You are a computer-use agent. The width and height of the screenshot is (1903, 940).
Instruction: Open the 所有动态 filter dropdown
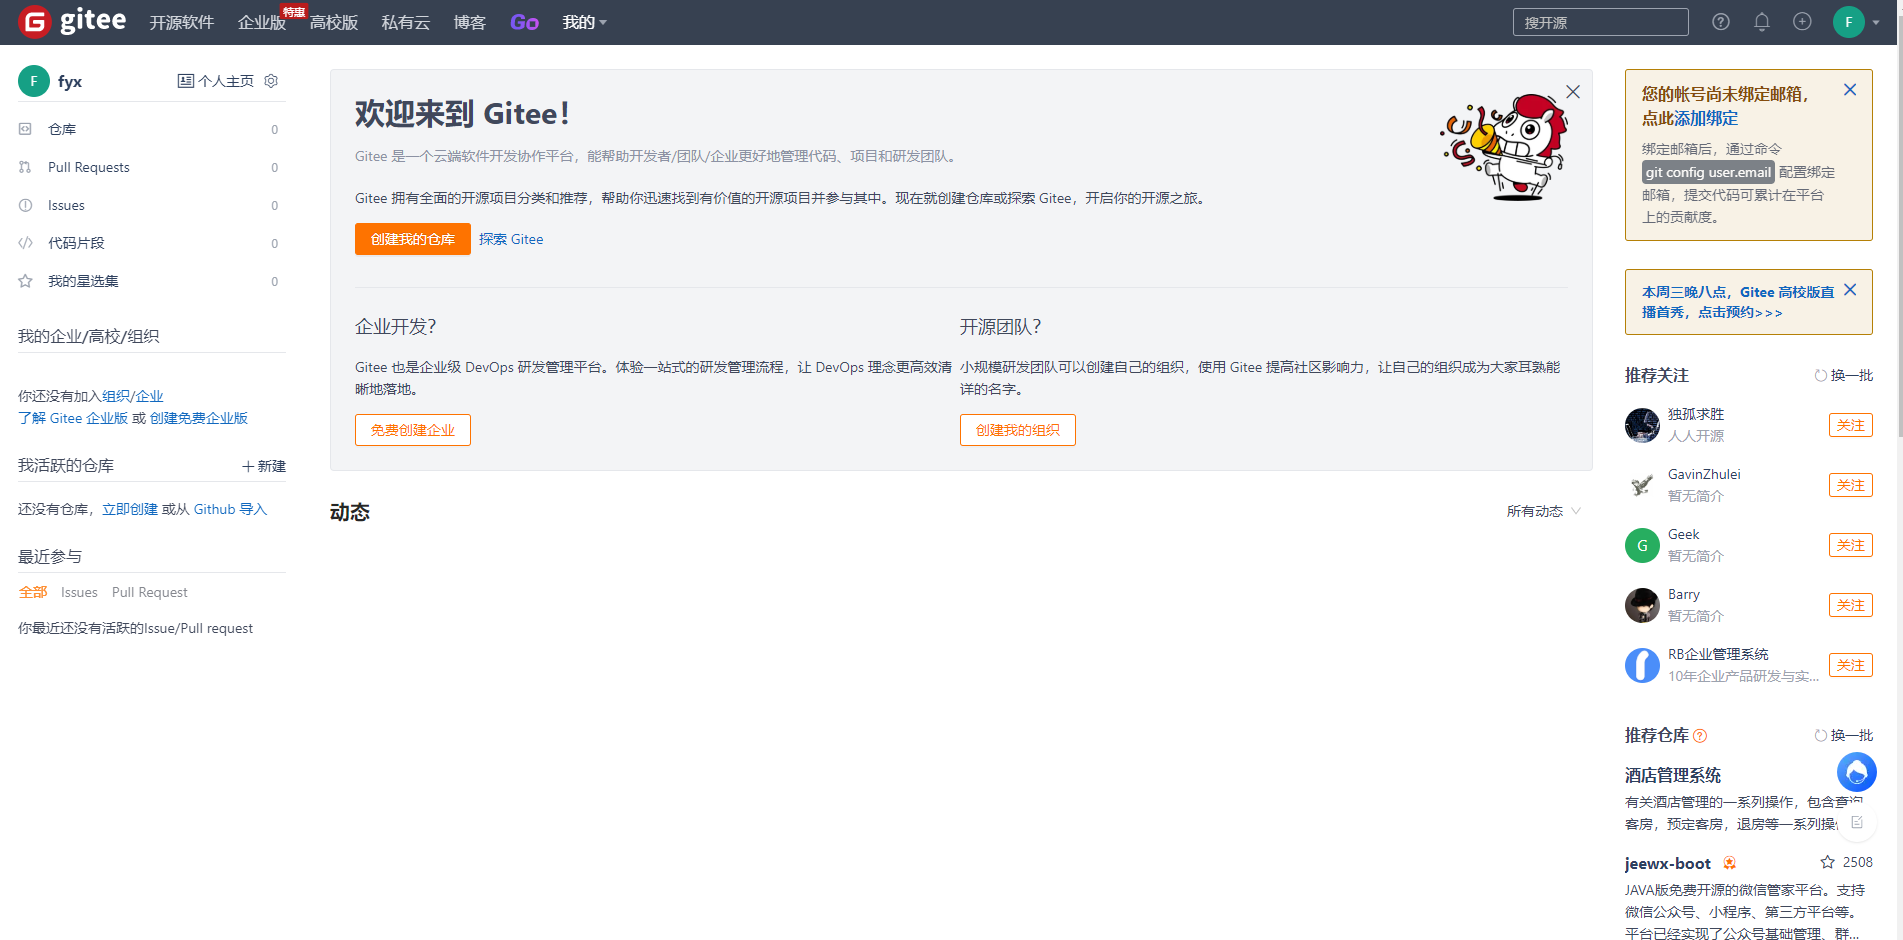[x=1544, y=511]
